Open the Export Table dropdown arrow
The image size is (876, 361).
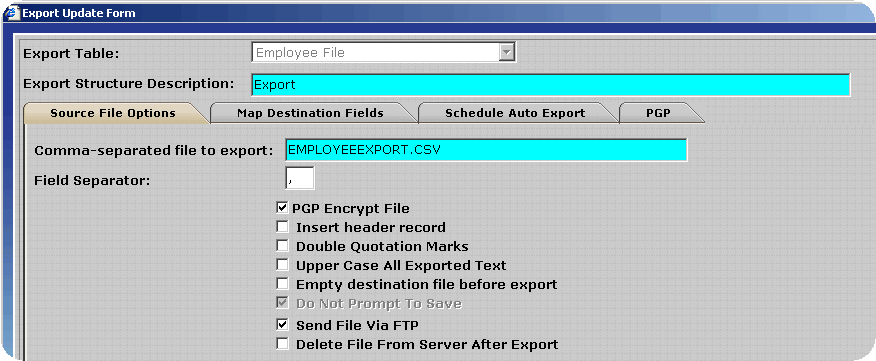506,53
